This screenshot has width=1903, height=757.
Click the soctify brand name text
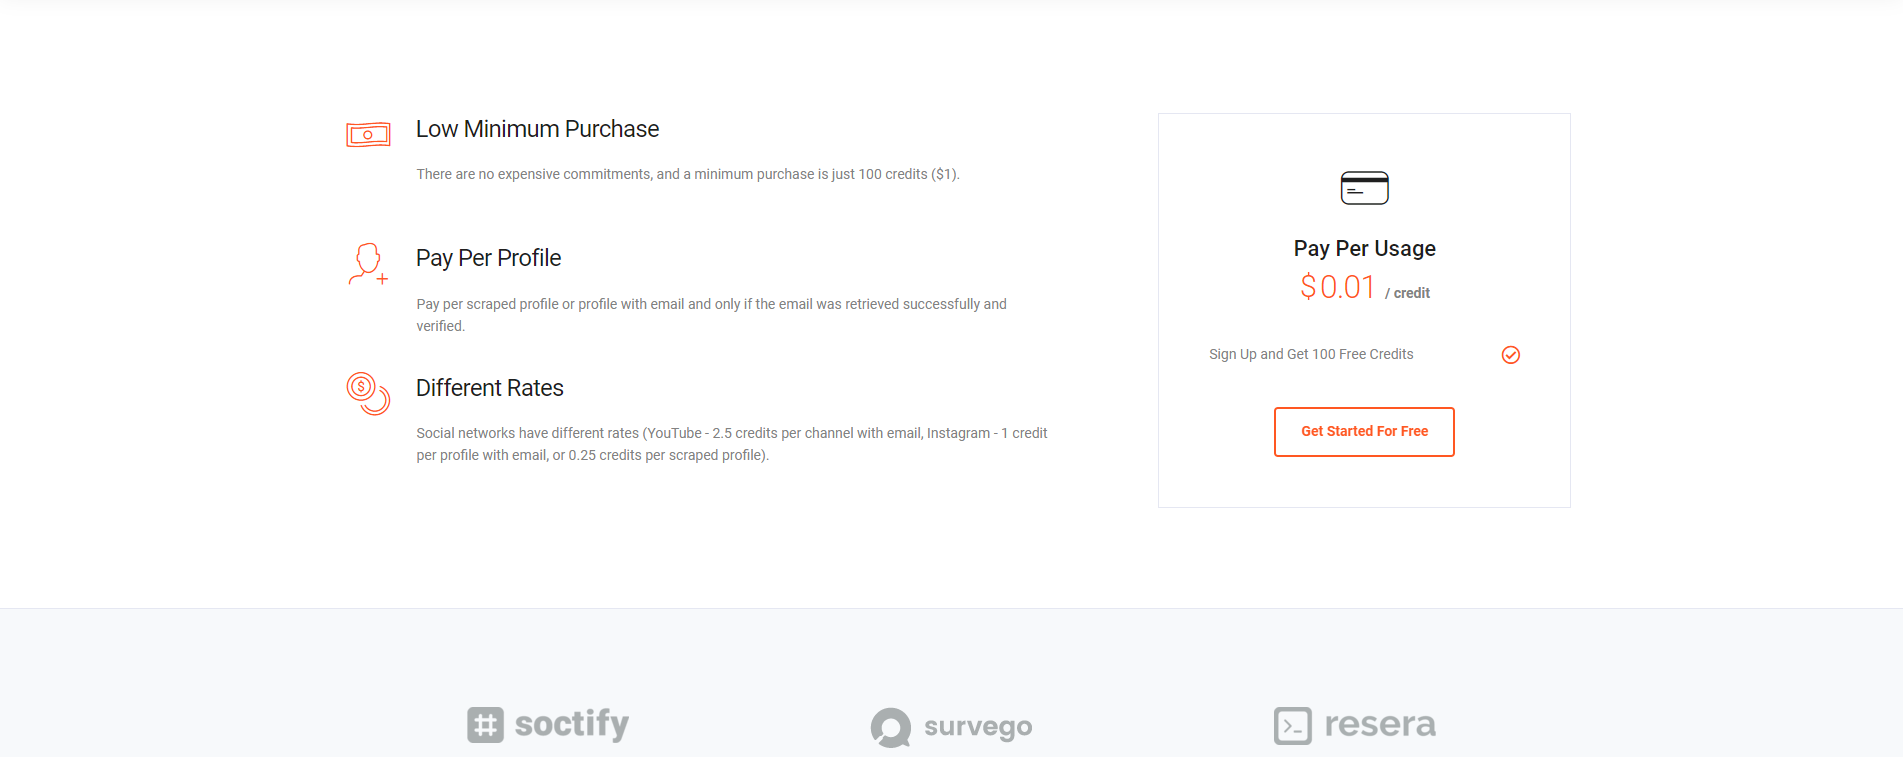coord(572,724)
